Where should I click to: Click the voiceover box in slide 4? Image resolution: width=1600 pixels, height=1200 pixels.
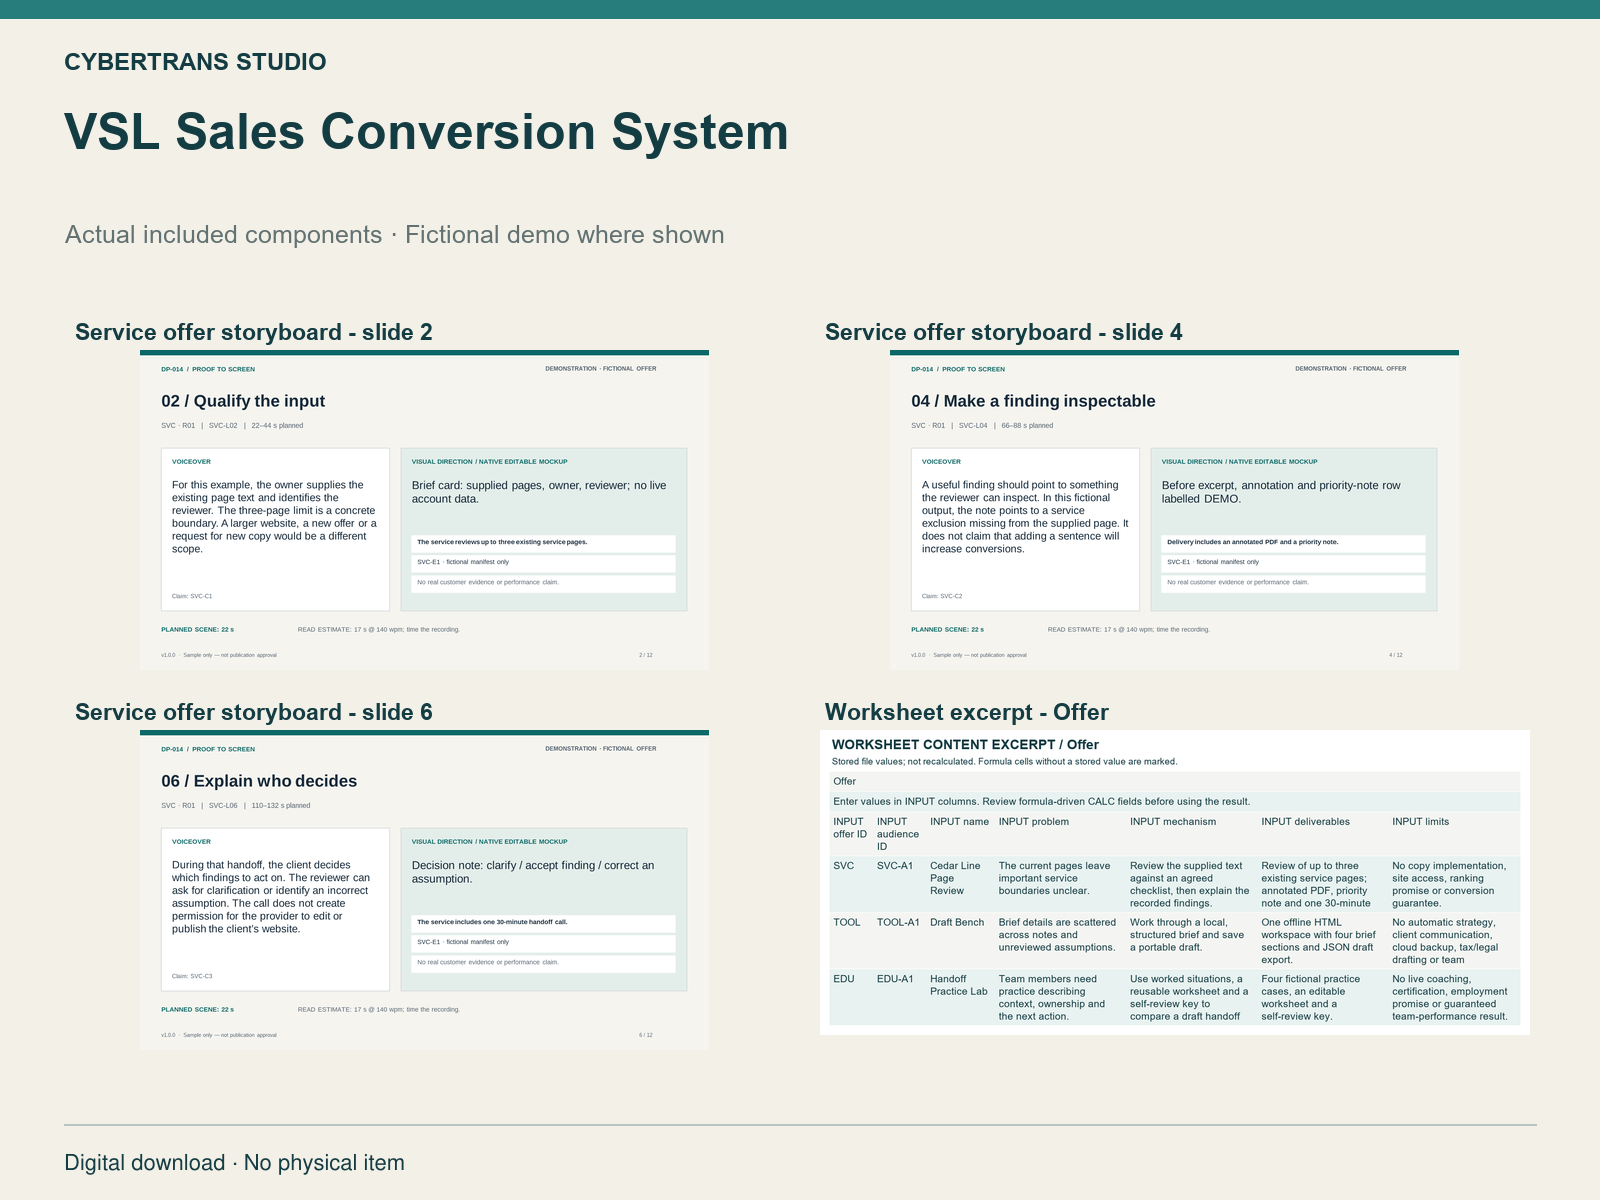(x=1025, y=529)
